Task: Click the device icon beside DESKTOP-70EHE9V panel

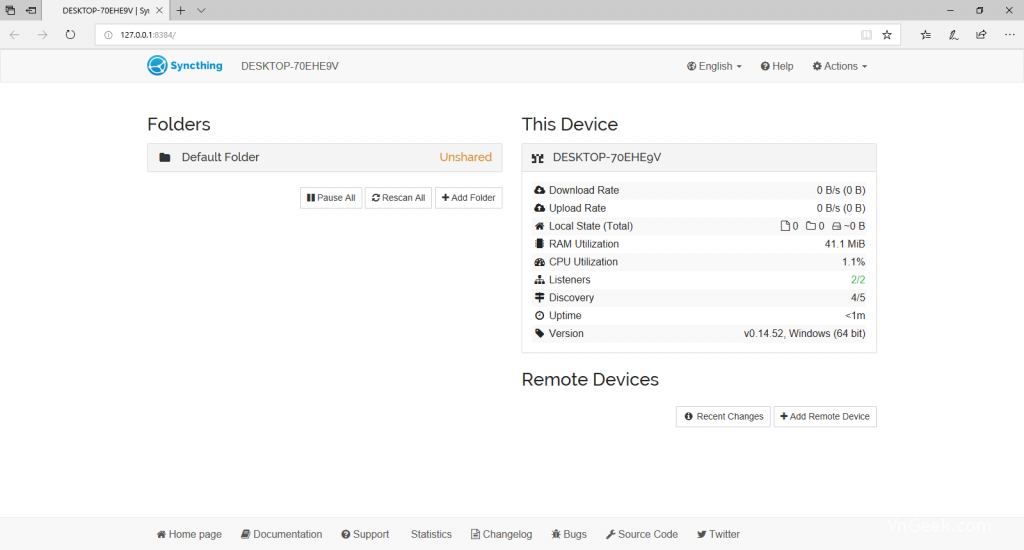Action: coord(537,158)
